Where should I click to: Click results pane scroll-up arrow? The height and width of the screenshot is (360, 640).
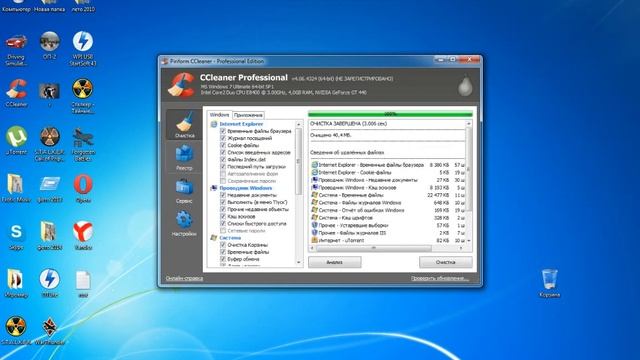[x=468, y=124]
